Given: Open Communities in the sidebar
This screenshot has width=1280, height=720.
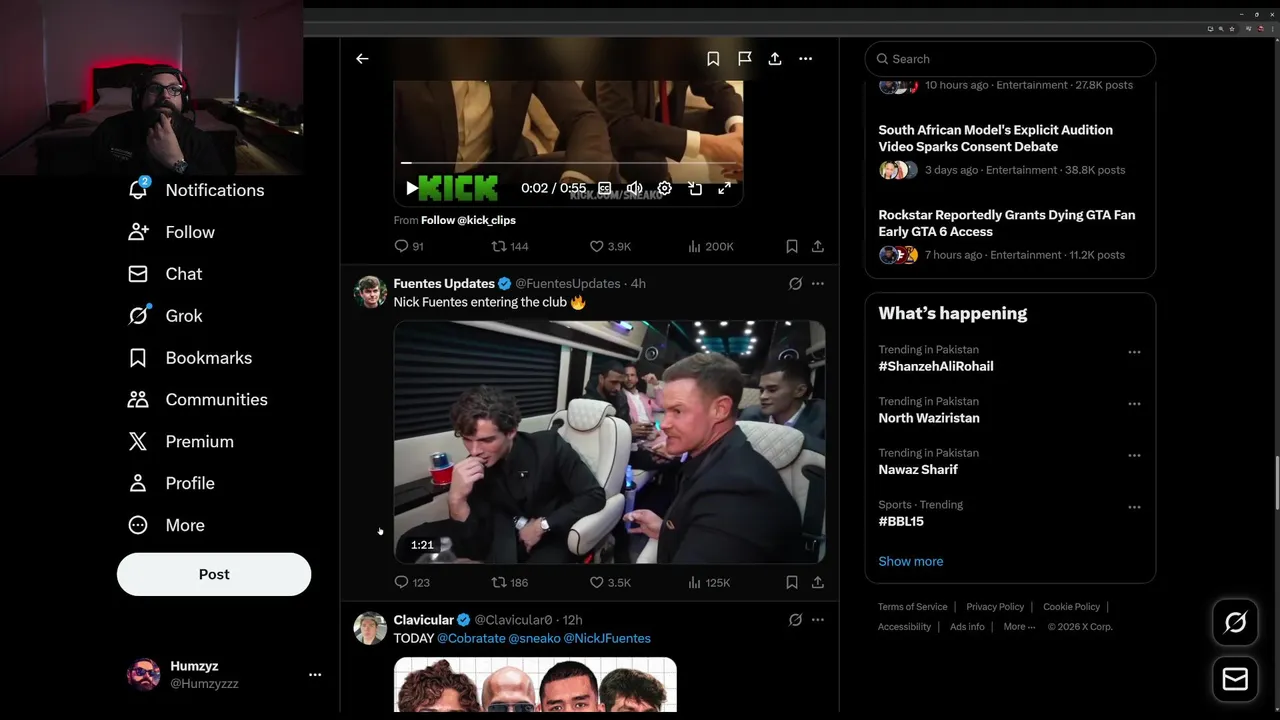Looking at the screenshot, I should coord(198,400).
